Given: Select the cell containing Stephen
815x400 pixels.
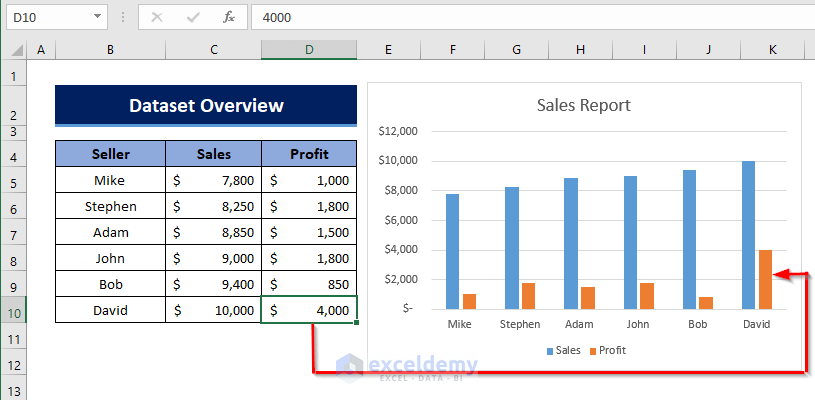Looking at the screenshot, I should pyautogui.click(x=110, y=206).
